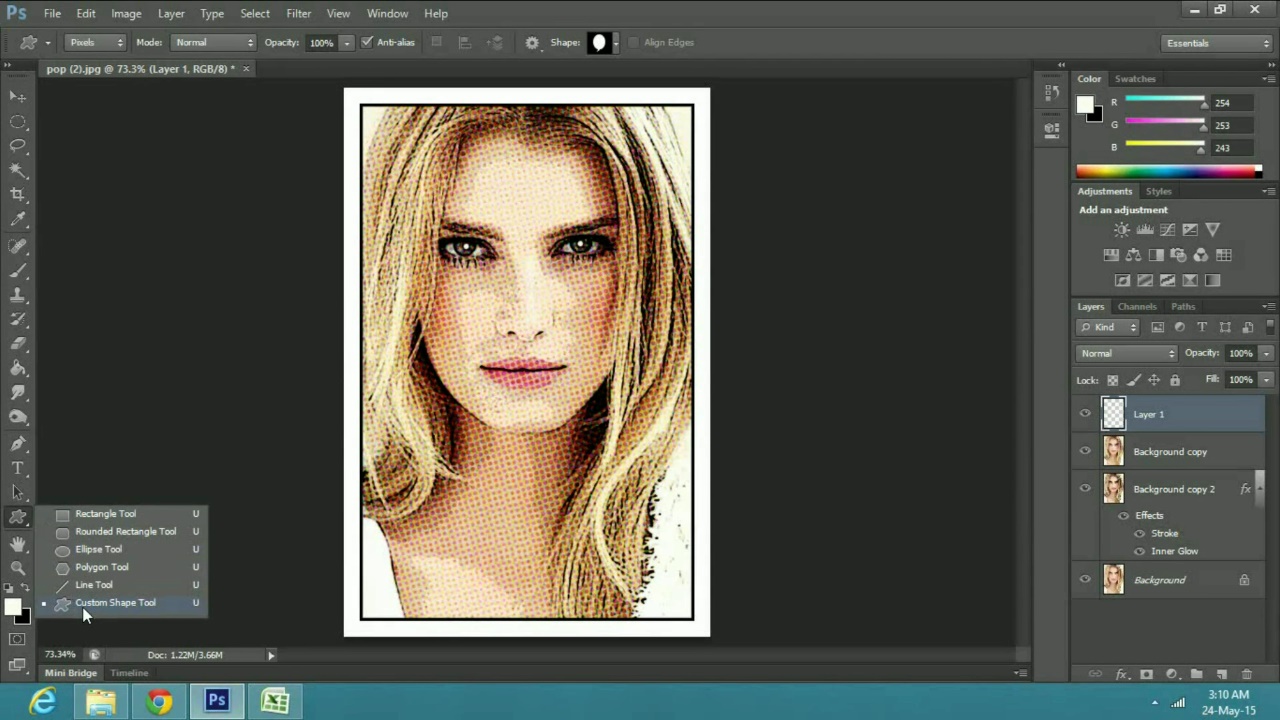Open the layer Opacity dropdown arrow
This screenshot has width=1280, height=720.
[x=1266, y=353]
